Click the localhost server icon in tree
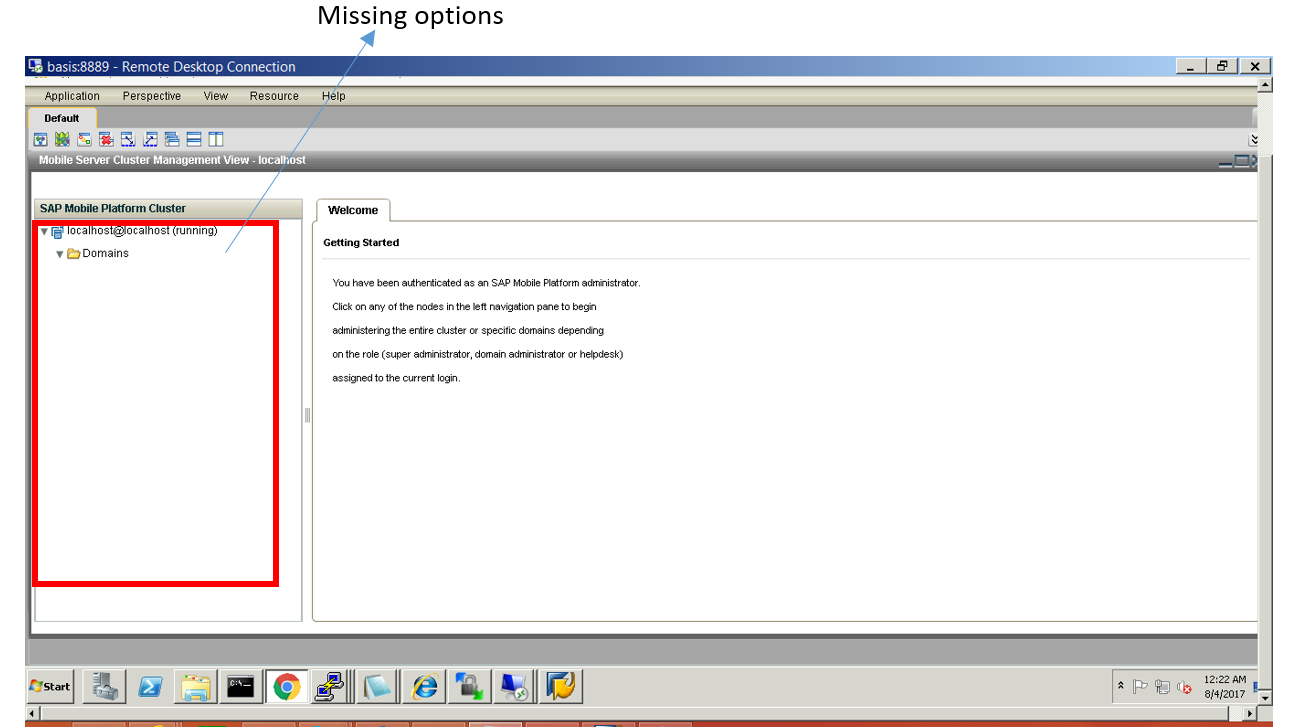The height and width of the screenshot is (727, 1302). pyautogui.click(x=57, y=232)
